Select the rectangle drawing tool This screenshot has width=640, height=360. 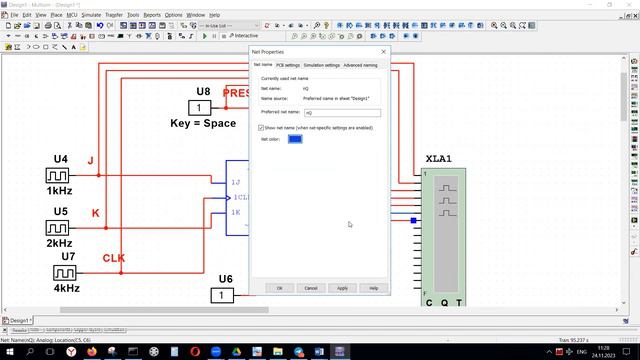45,47
